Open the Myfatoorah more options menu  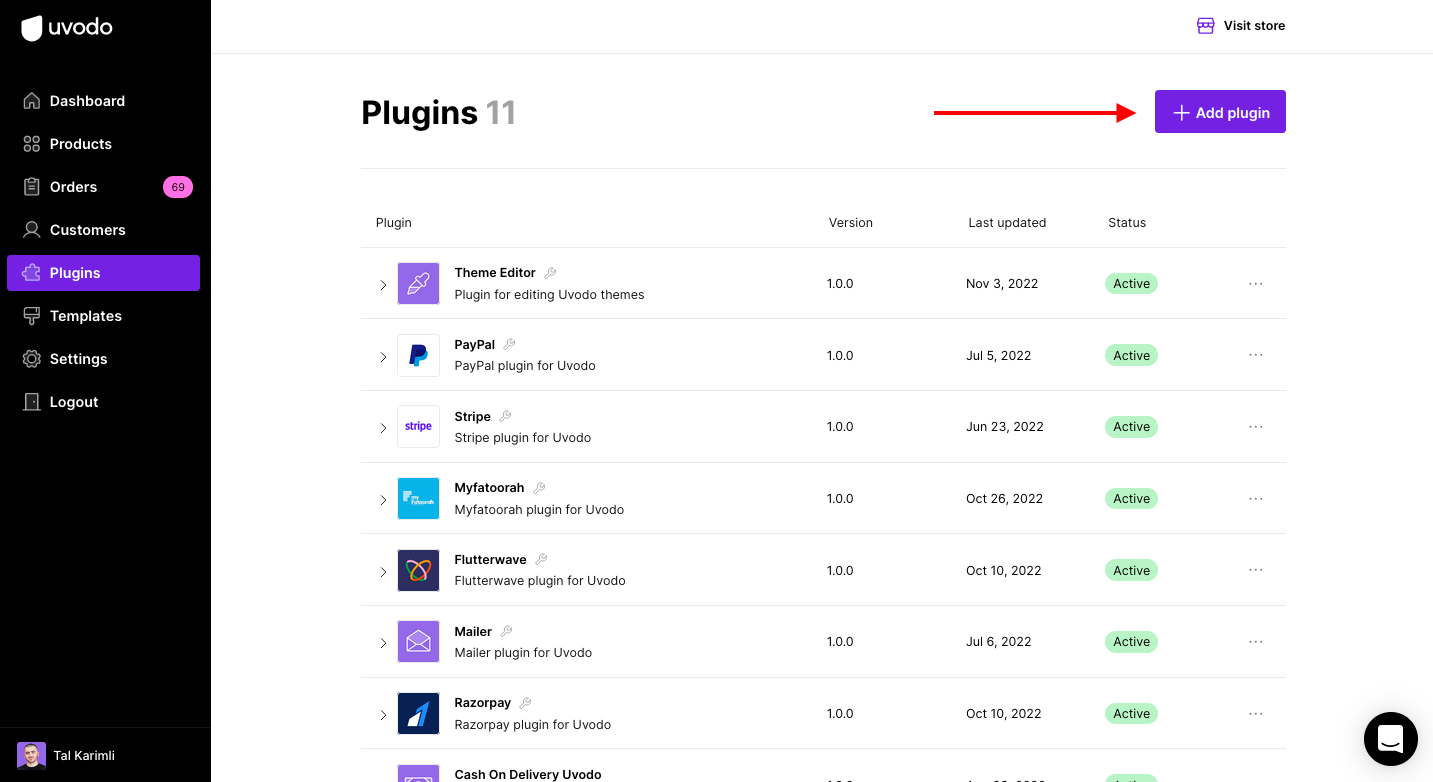(x=1256, y=498)
